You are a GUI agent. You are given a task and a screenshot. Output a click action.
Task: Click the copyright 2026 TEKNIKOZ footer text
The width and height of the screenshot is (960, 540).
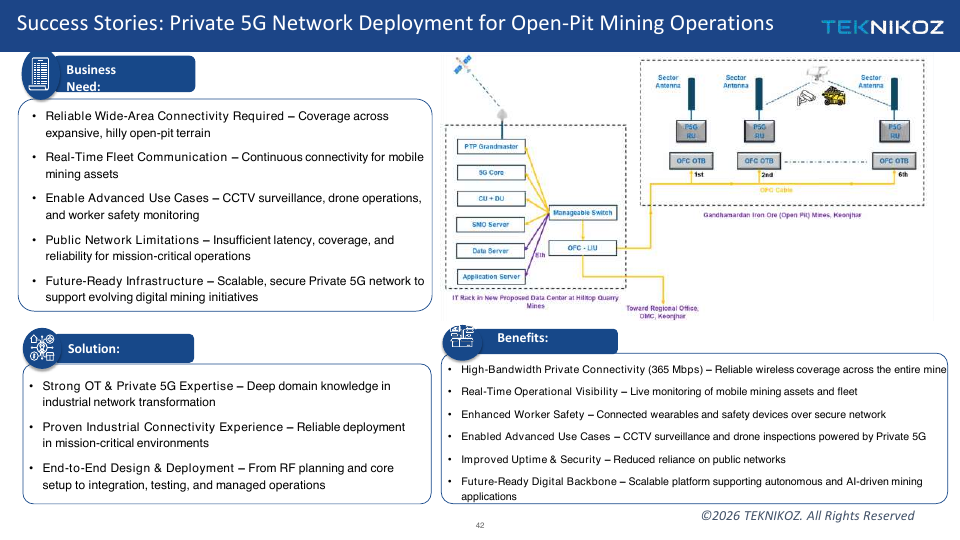(x=808, y=516)
